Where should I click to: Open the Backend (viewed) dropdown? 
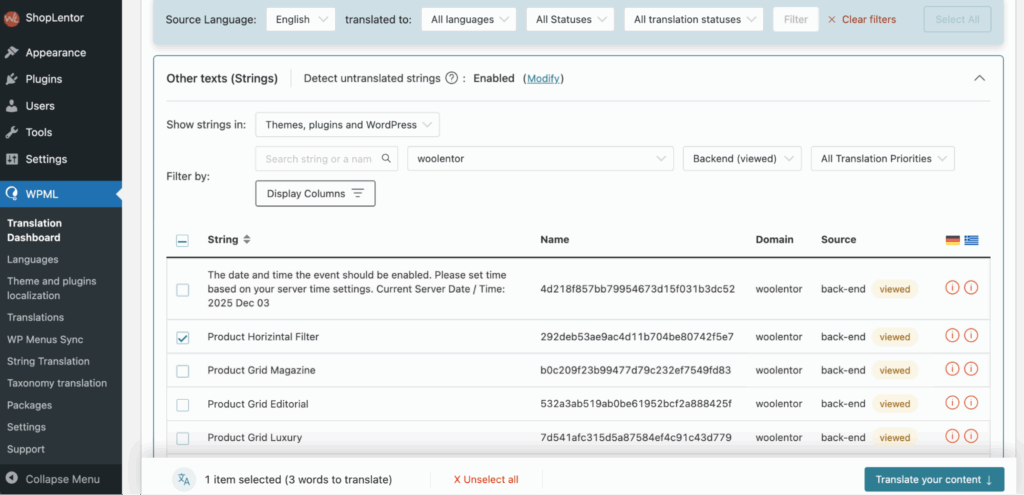[x=742, y=159]
